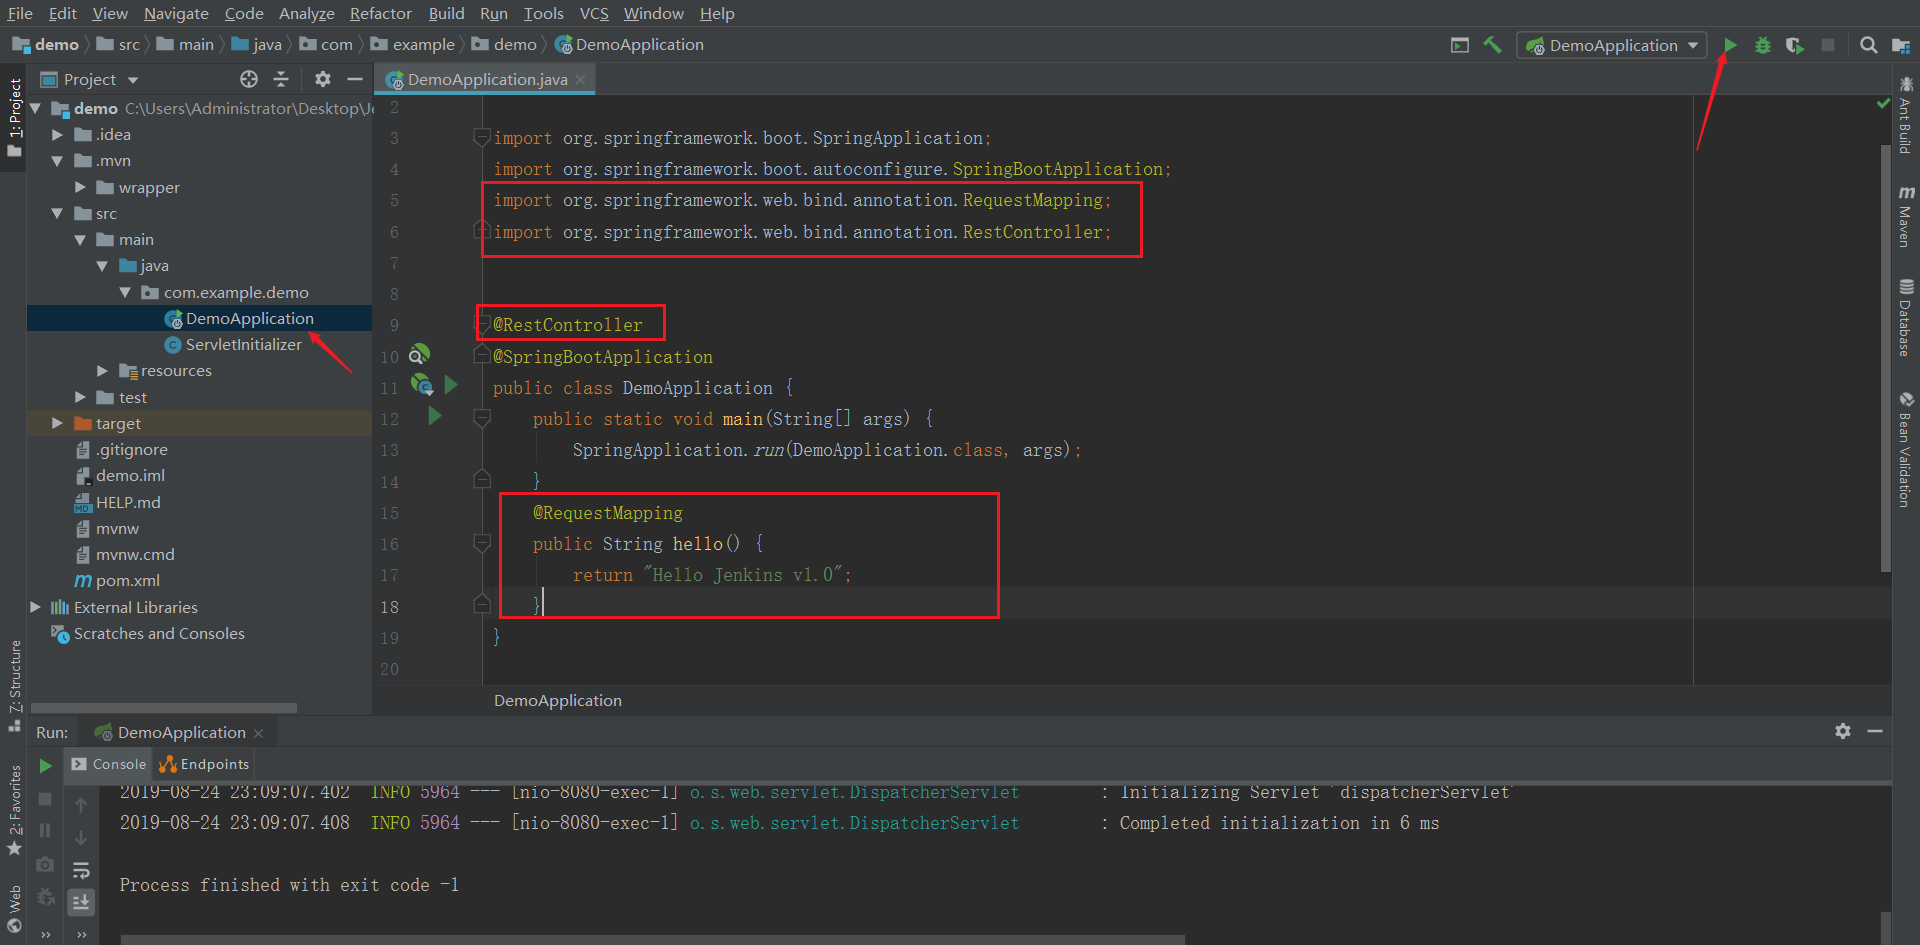Expand the External Libraries node
1920x945 pixels.
click(36, 607)
